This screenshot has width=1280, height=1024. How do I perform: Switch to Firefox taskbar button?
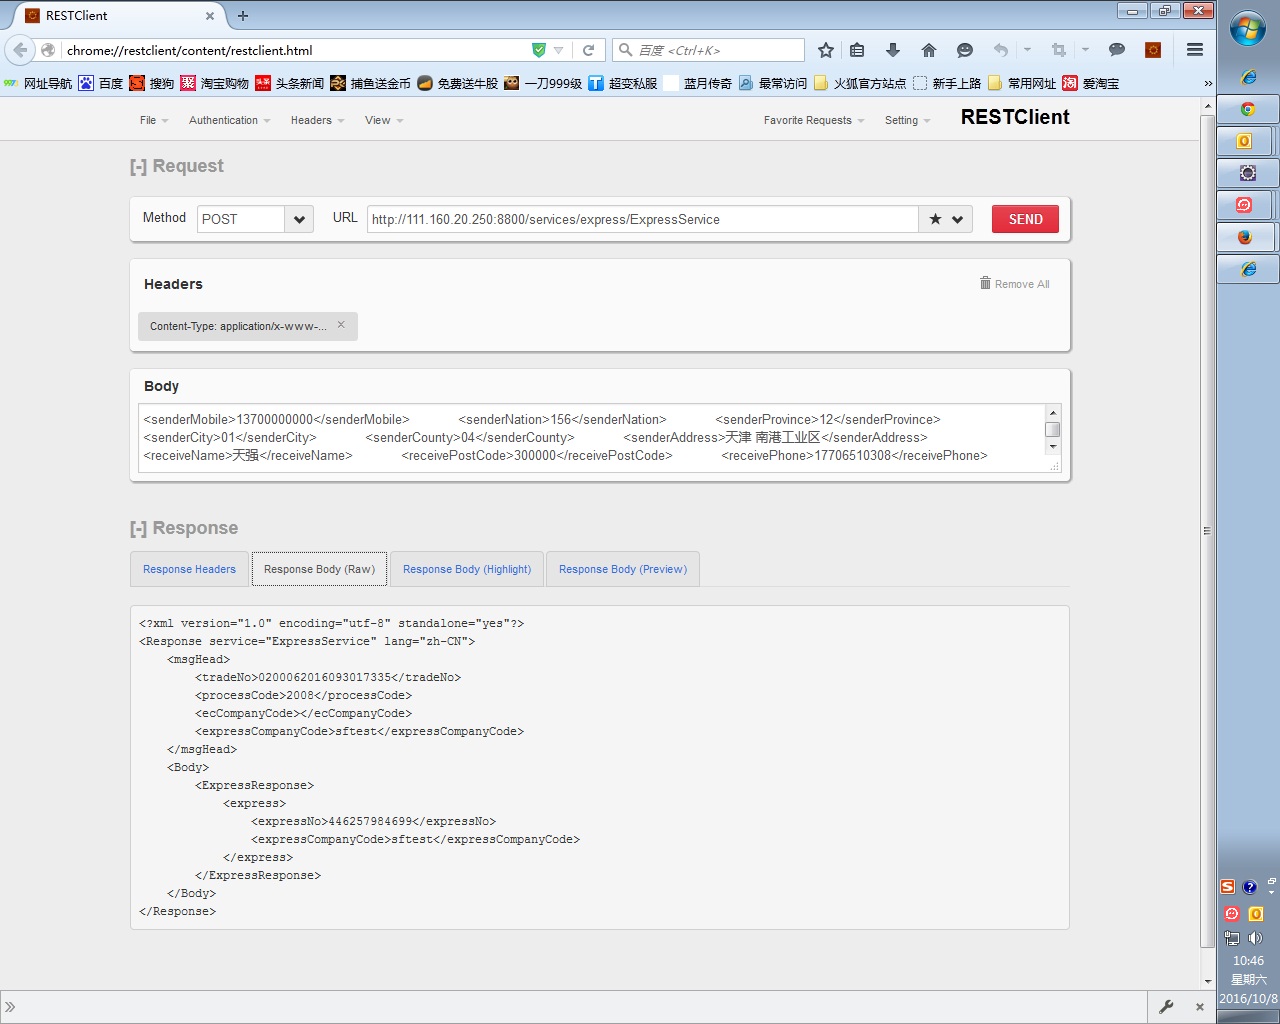click(x=1245, y=237)
